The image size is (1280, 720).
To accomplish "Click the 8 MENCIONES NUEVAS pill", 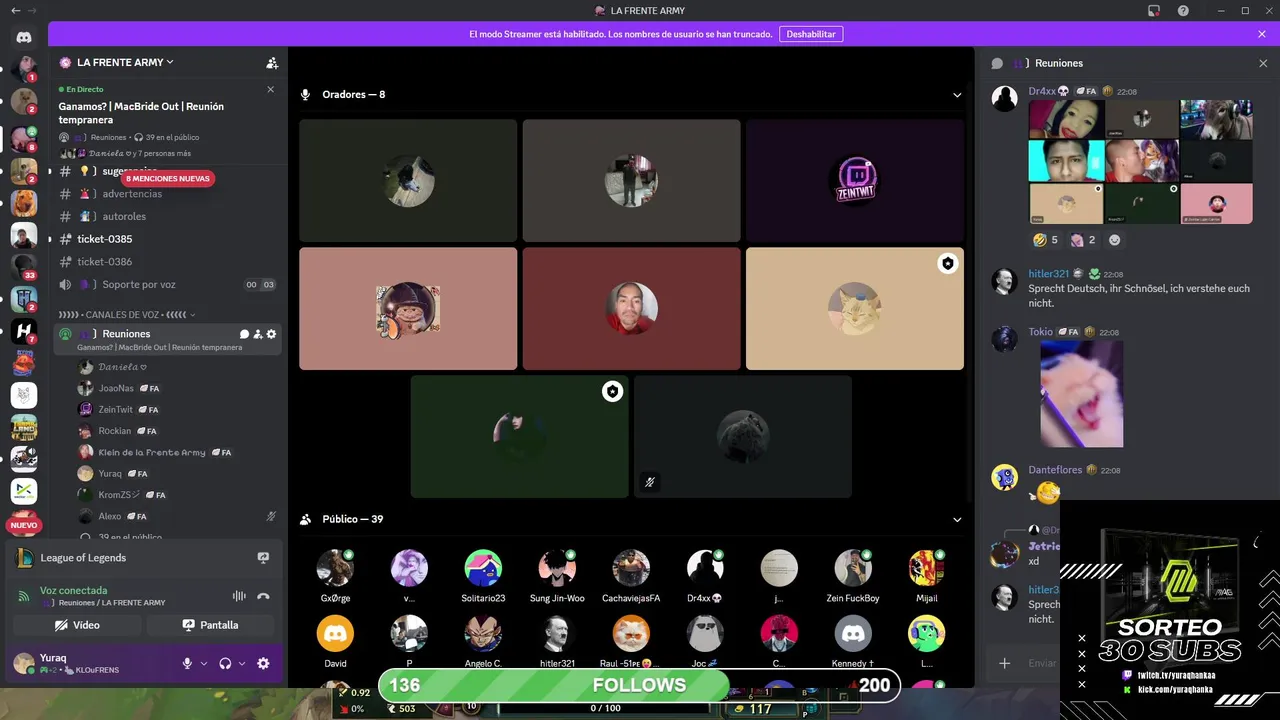I will click(x=168, y=179).
